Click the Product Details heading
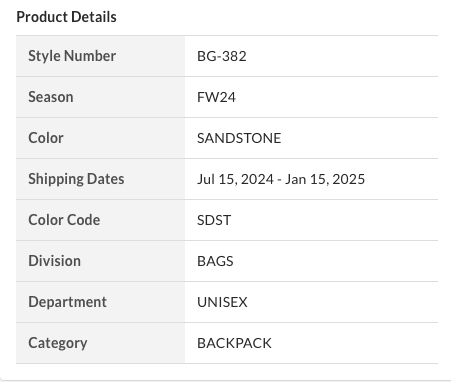Viewport: 451px width, 382px height. [x=66, y=17]
